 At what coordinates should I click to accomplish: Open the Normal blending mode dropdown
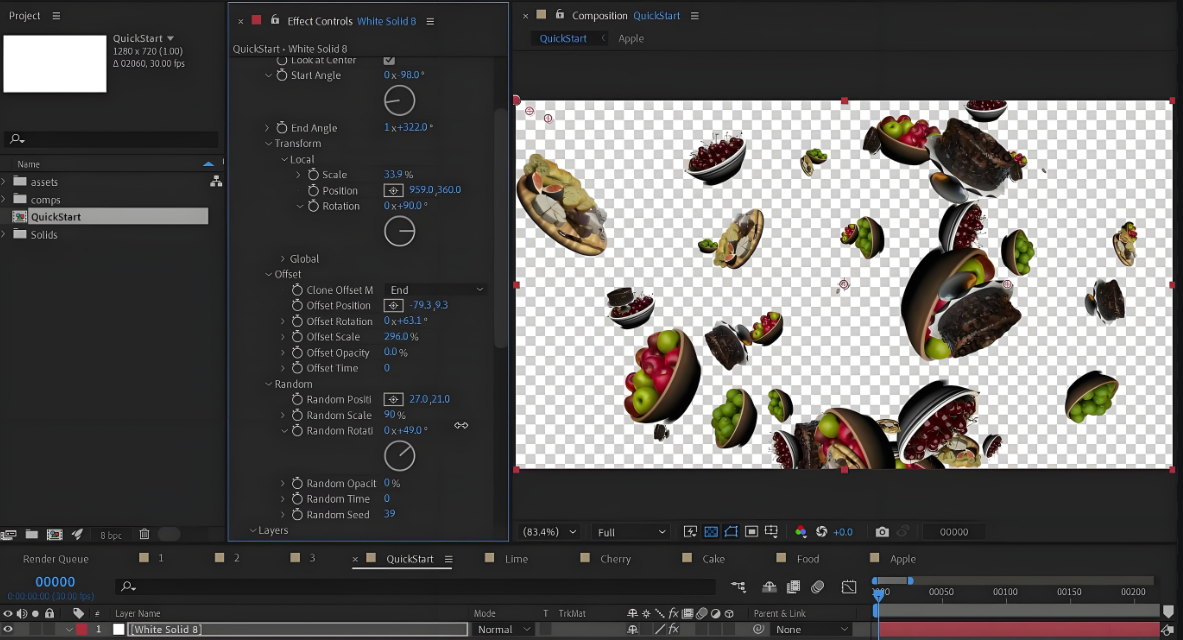[x=503, y=629]
